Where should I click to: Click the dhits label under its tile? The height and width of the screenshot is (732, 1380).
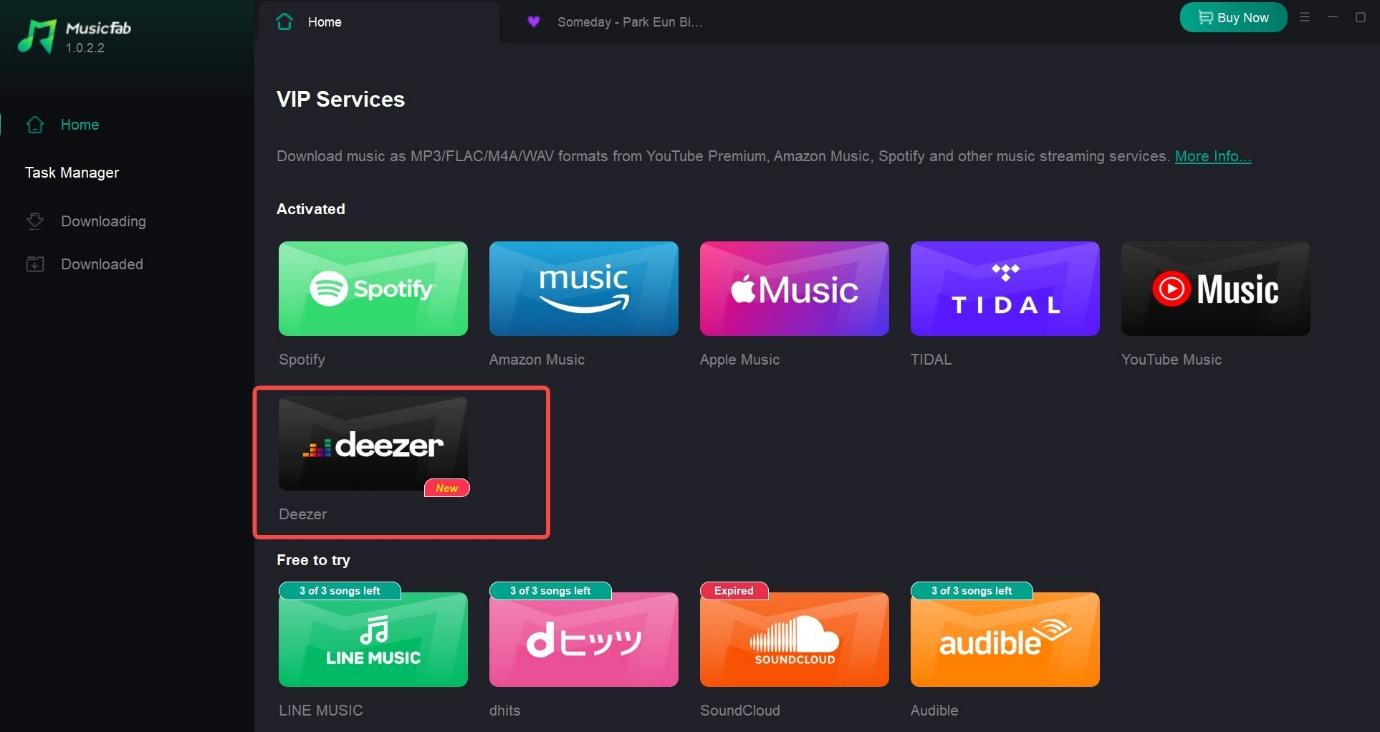[505, 710]
